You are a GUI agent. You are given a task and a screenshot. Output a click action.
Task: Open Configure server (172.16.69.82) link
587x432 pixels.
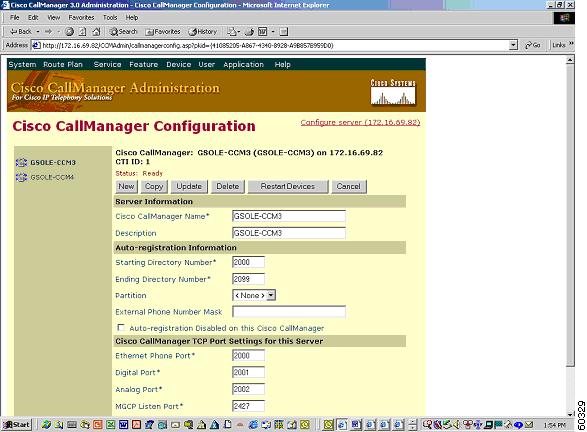click(360, 122)
